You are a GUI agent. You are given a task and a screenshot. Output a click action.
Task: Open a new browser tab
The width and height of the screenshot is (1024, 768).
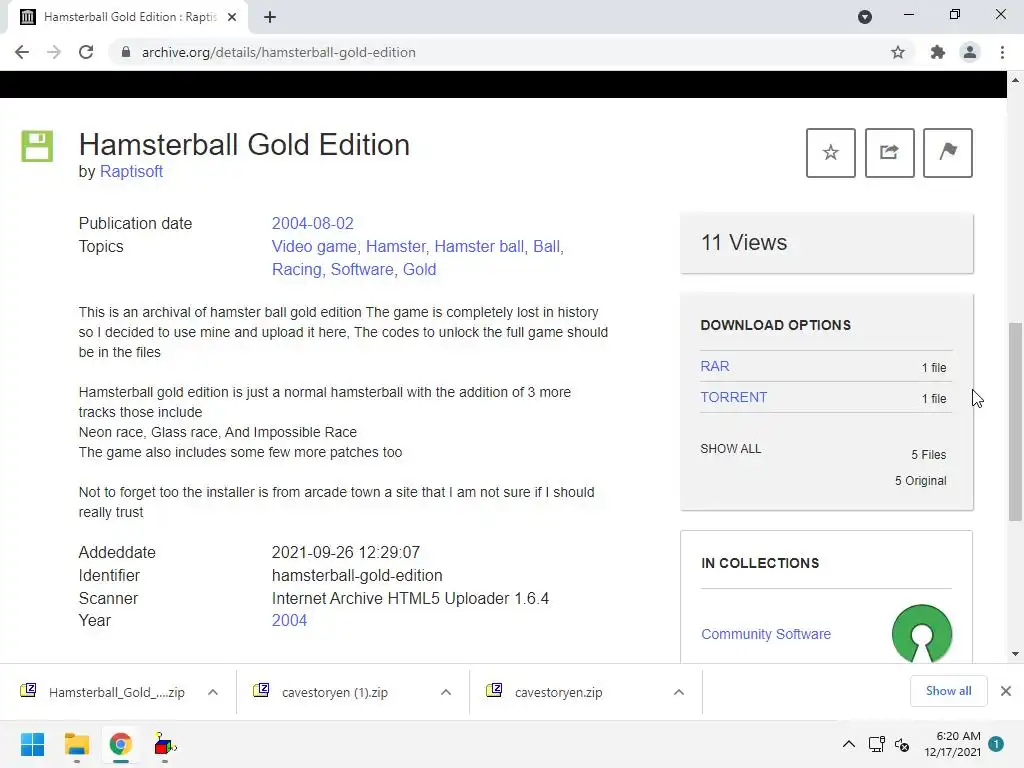point(270,17)
